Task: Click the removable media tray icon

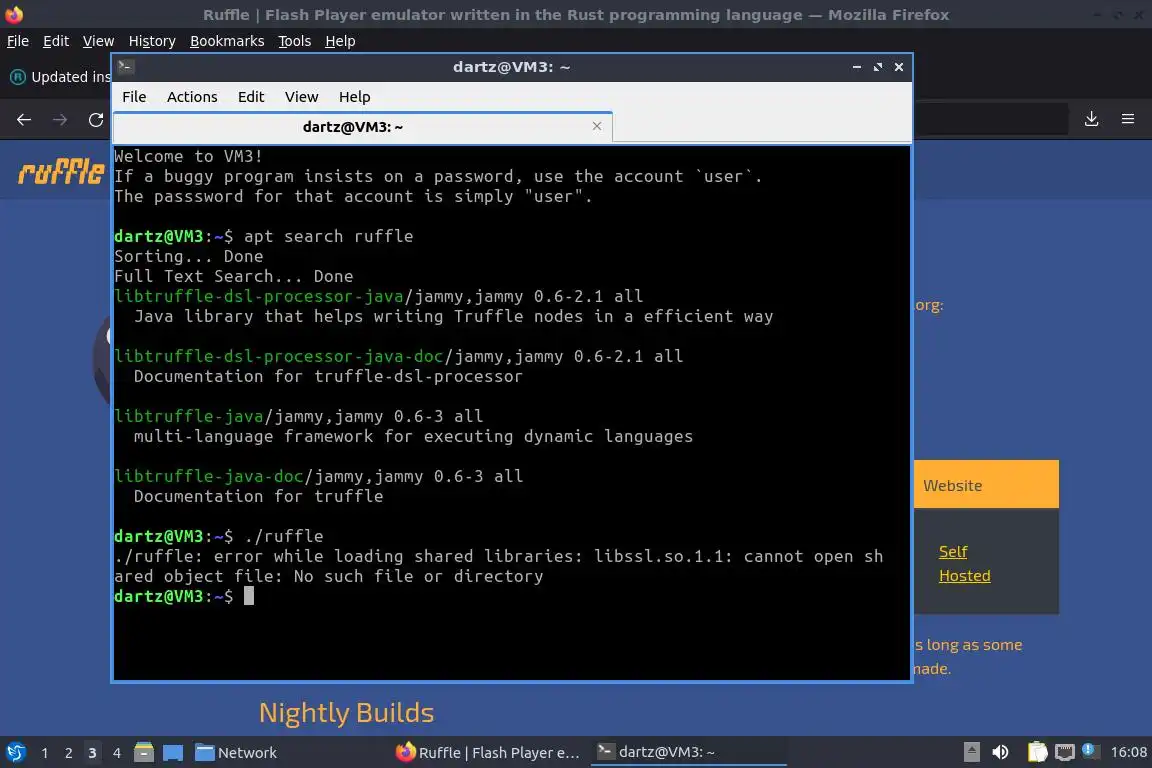Action: click(971, 752)
